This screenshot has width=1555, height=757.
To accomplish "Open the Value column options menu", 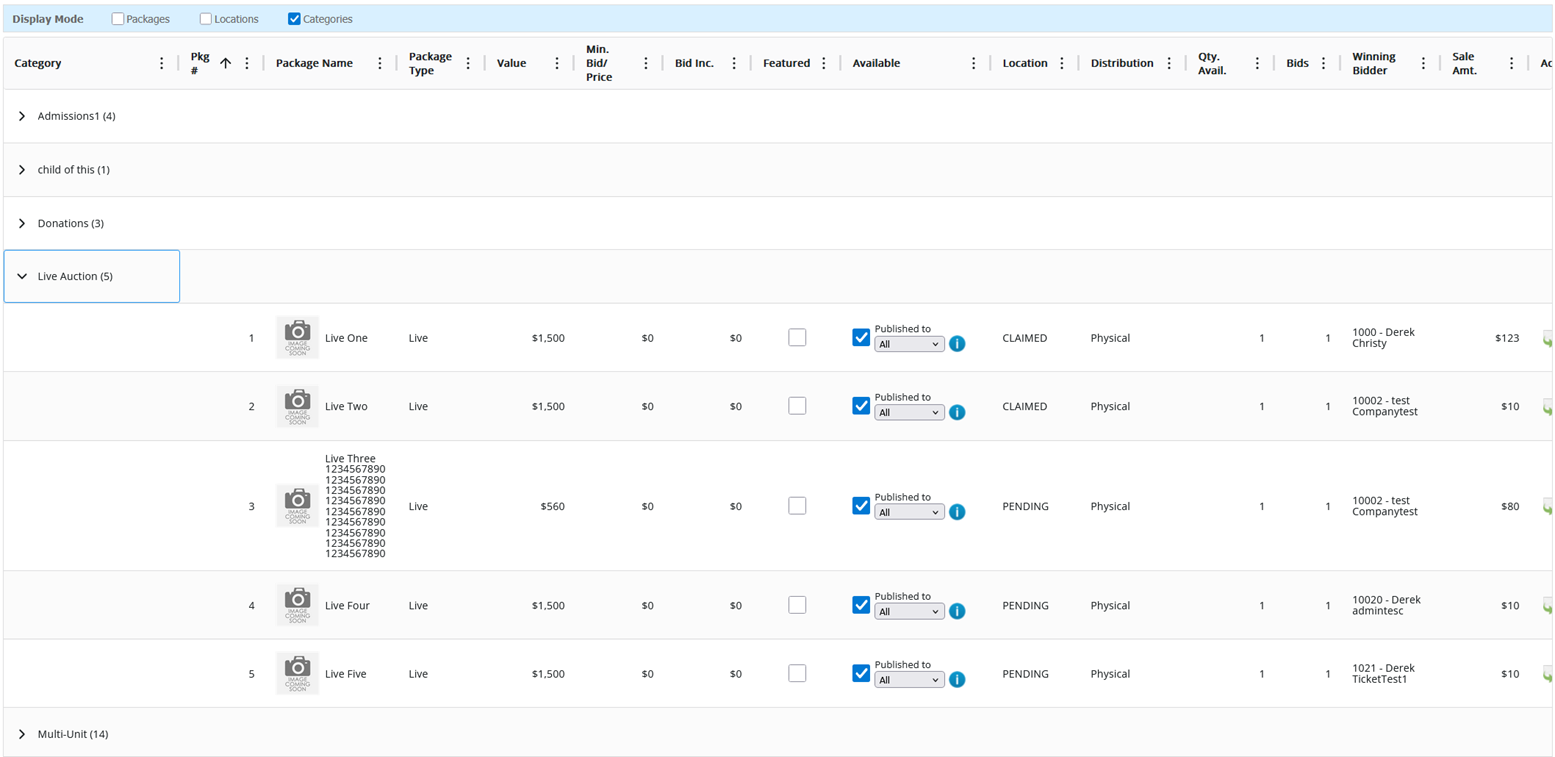I will (x=557, y=63).
